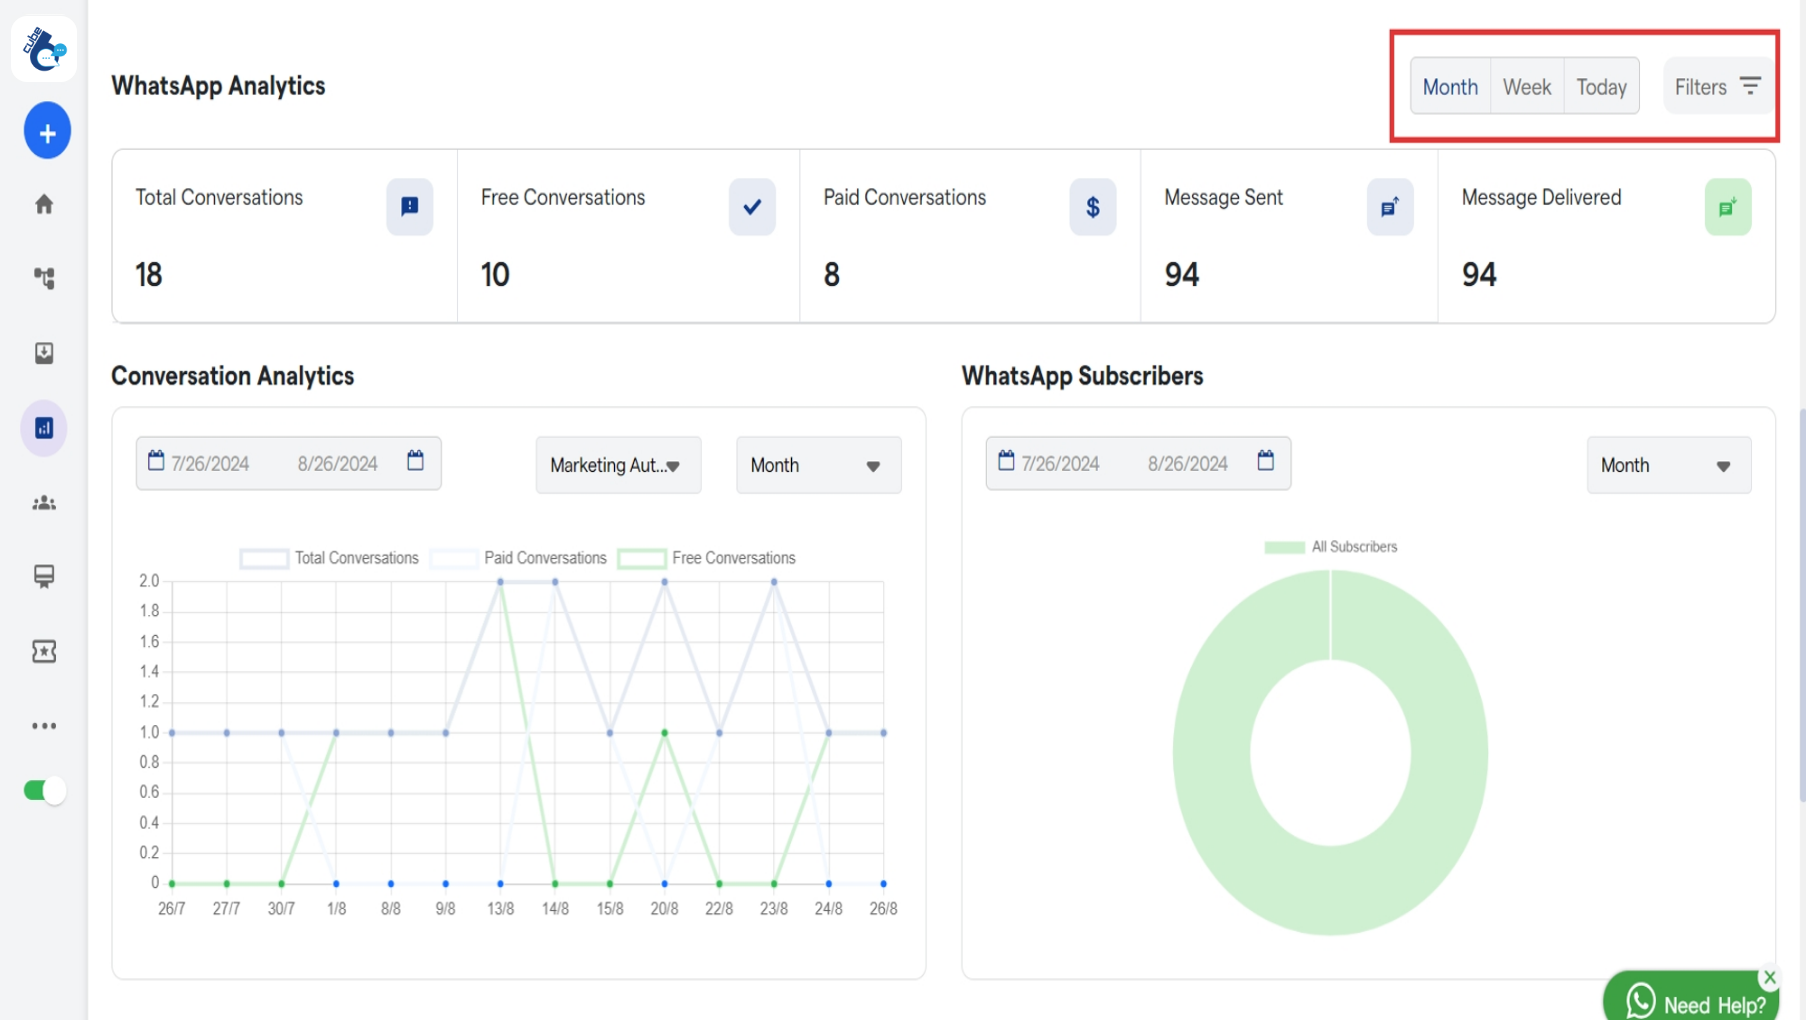The width and height of the screenshot is (1806, 1020).
Task: Expand the Month dropdown under Conversation Analytics
Action: click(x=817, y=464)
